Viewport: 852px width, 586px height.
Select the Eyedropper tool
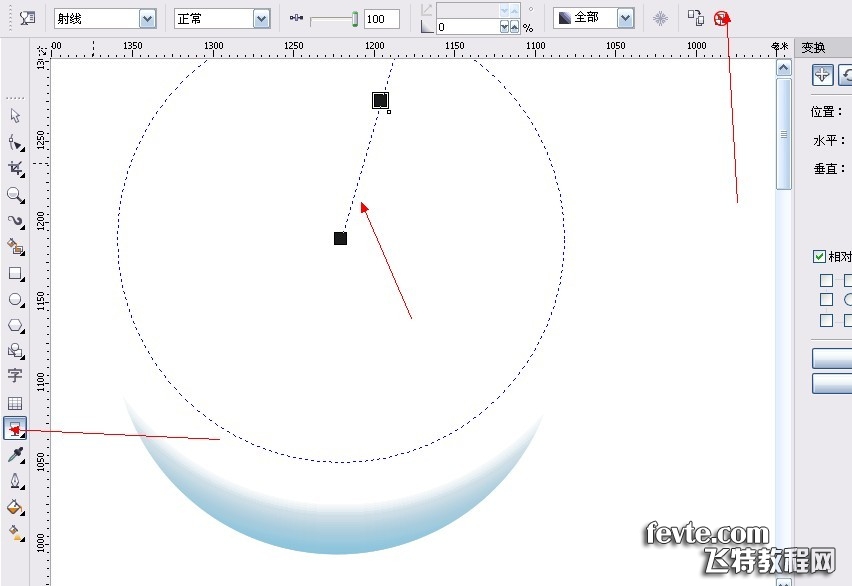tap(15, 455)
